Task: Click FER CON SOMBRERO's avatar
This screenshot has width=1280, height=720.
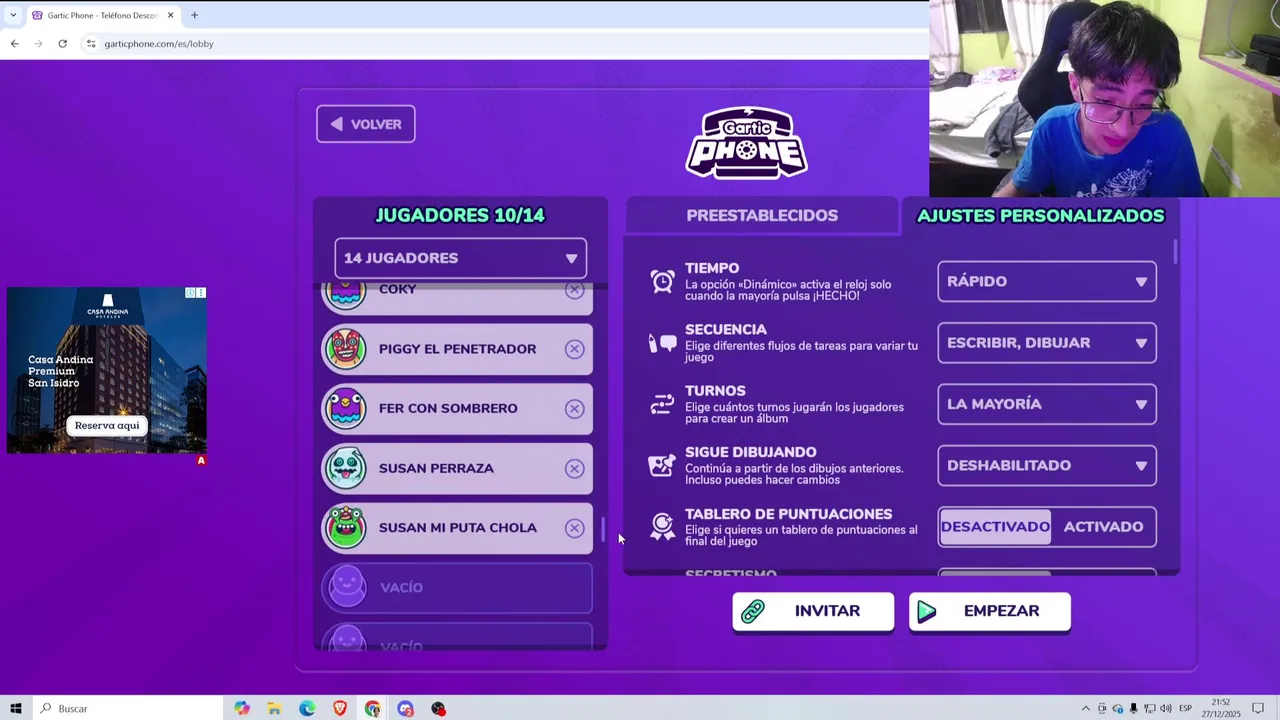Action: (346, 408)
